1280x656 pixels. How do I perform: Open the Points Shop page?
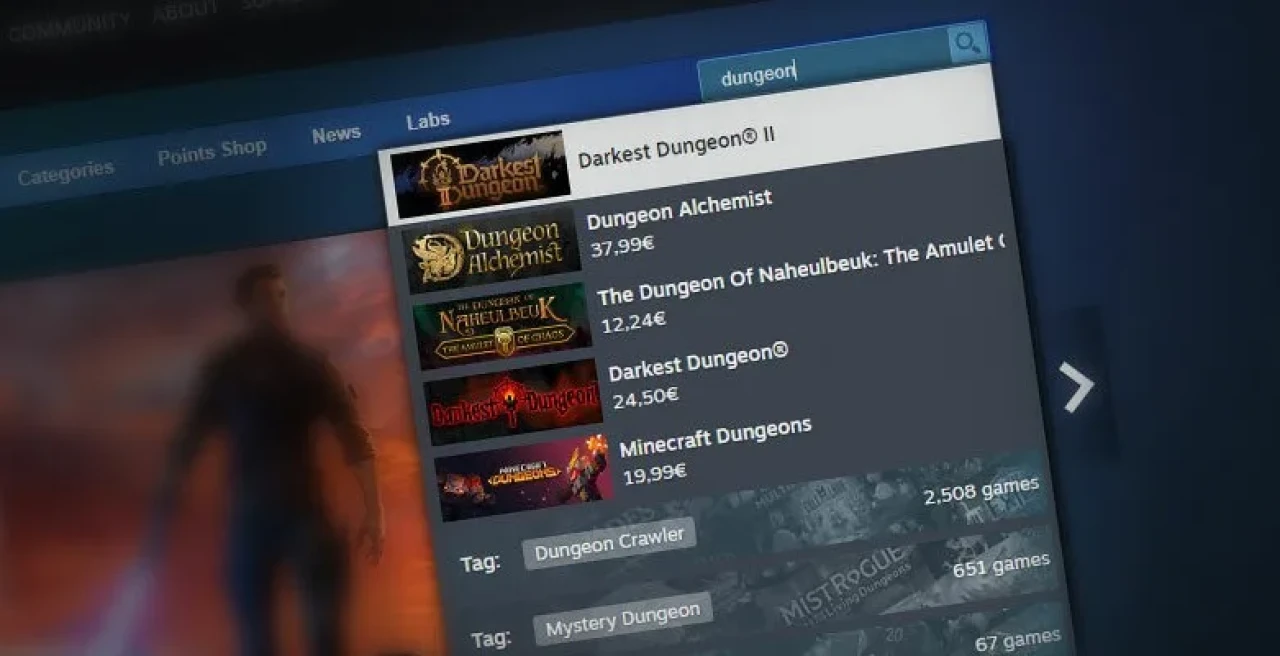212,147
